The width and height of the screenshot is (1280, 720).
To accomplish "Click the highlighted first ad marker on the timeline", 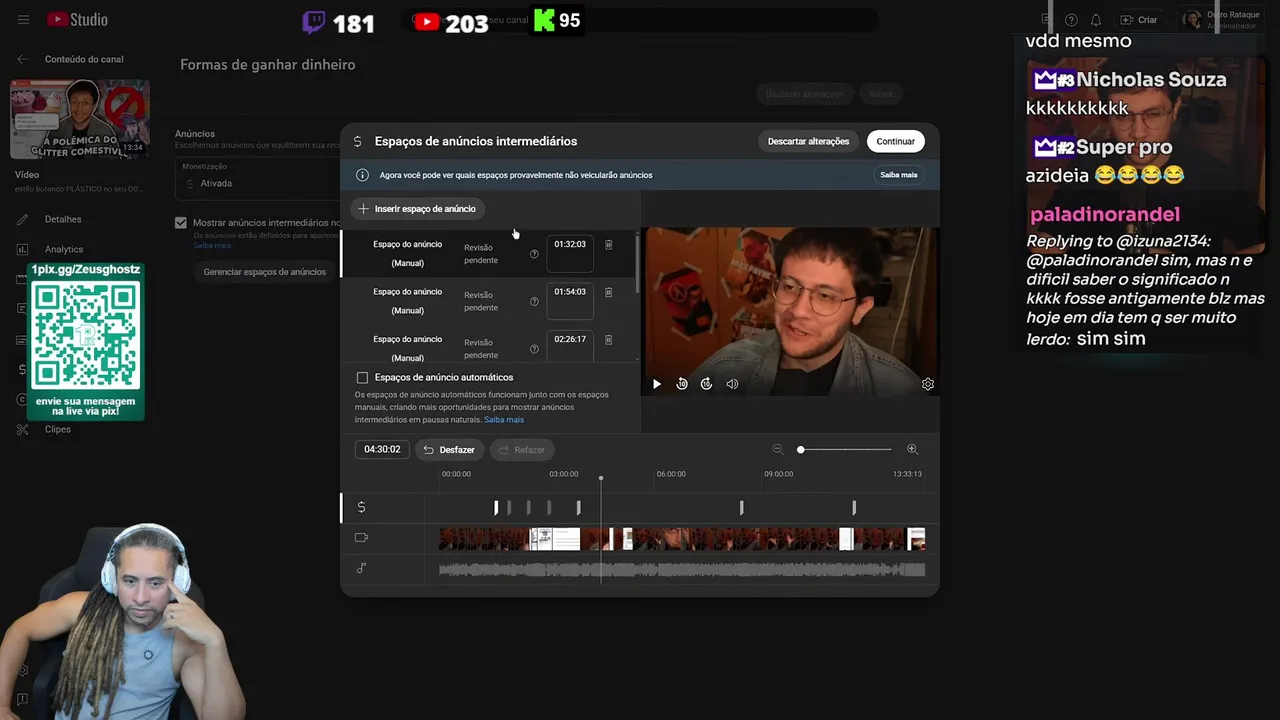I will [496, 508].
